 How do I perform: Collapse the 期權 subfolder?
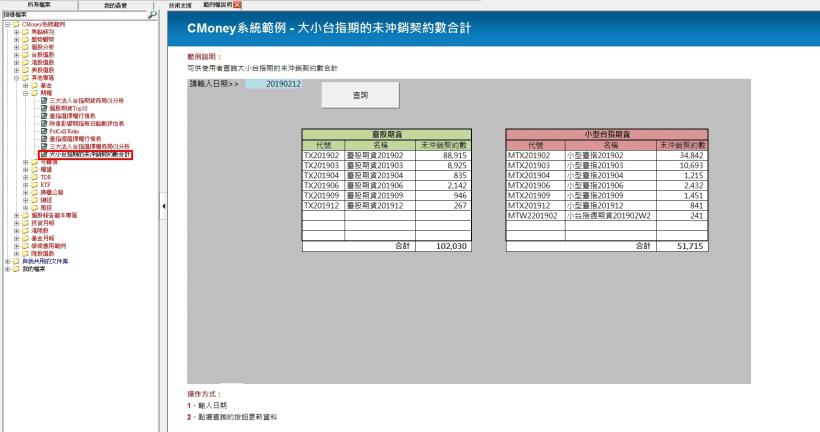pos(26,93)
